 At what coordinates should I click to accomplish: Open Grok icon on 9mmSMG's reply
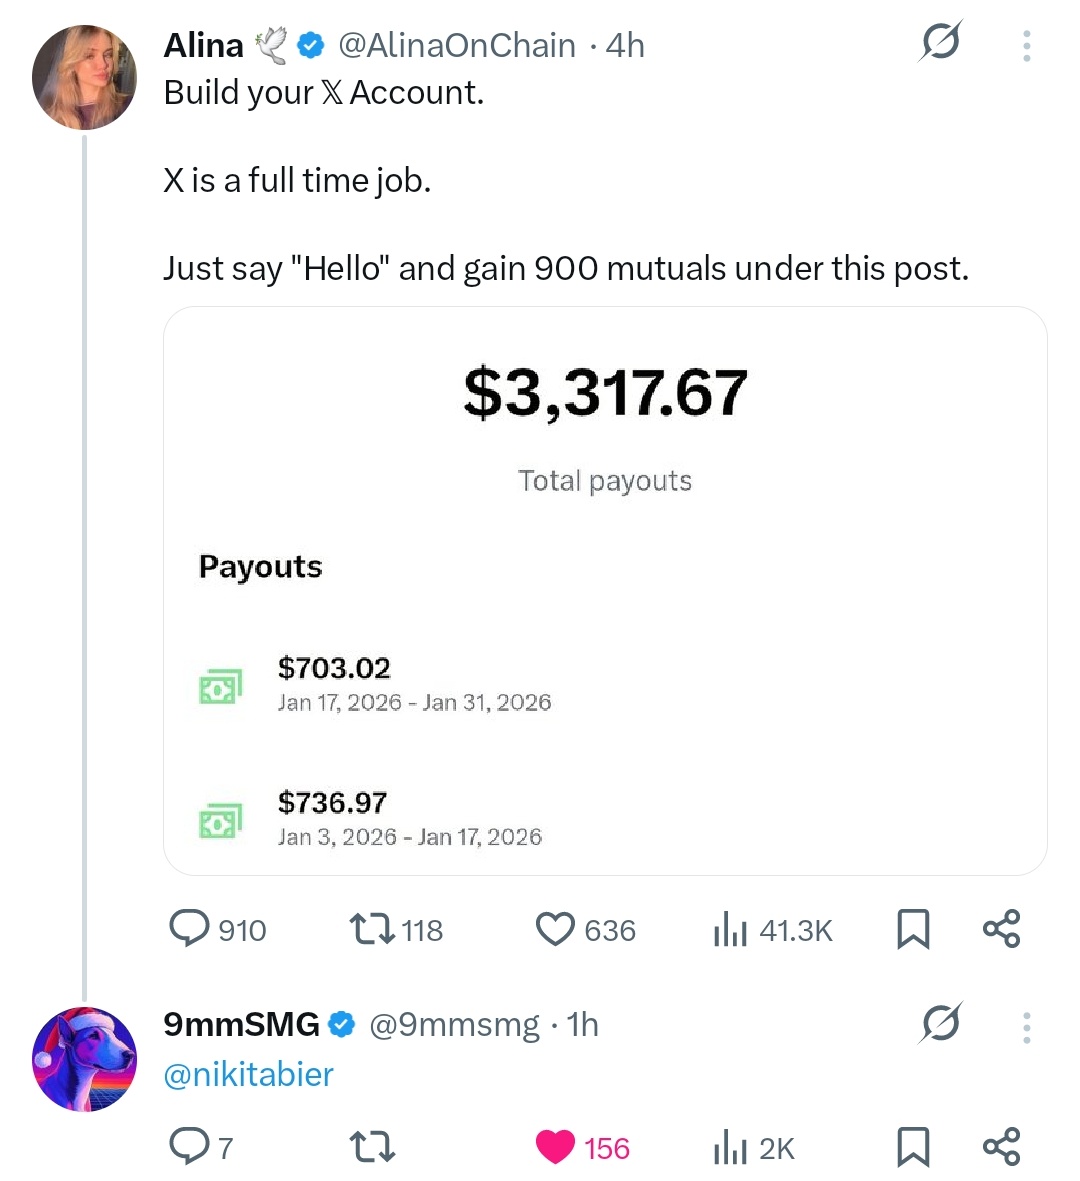tap(940, 1023)
